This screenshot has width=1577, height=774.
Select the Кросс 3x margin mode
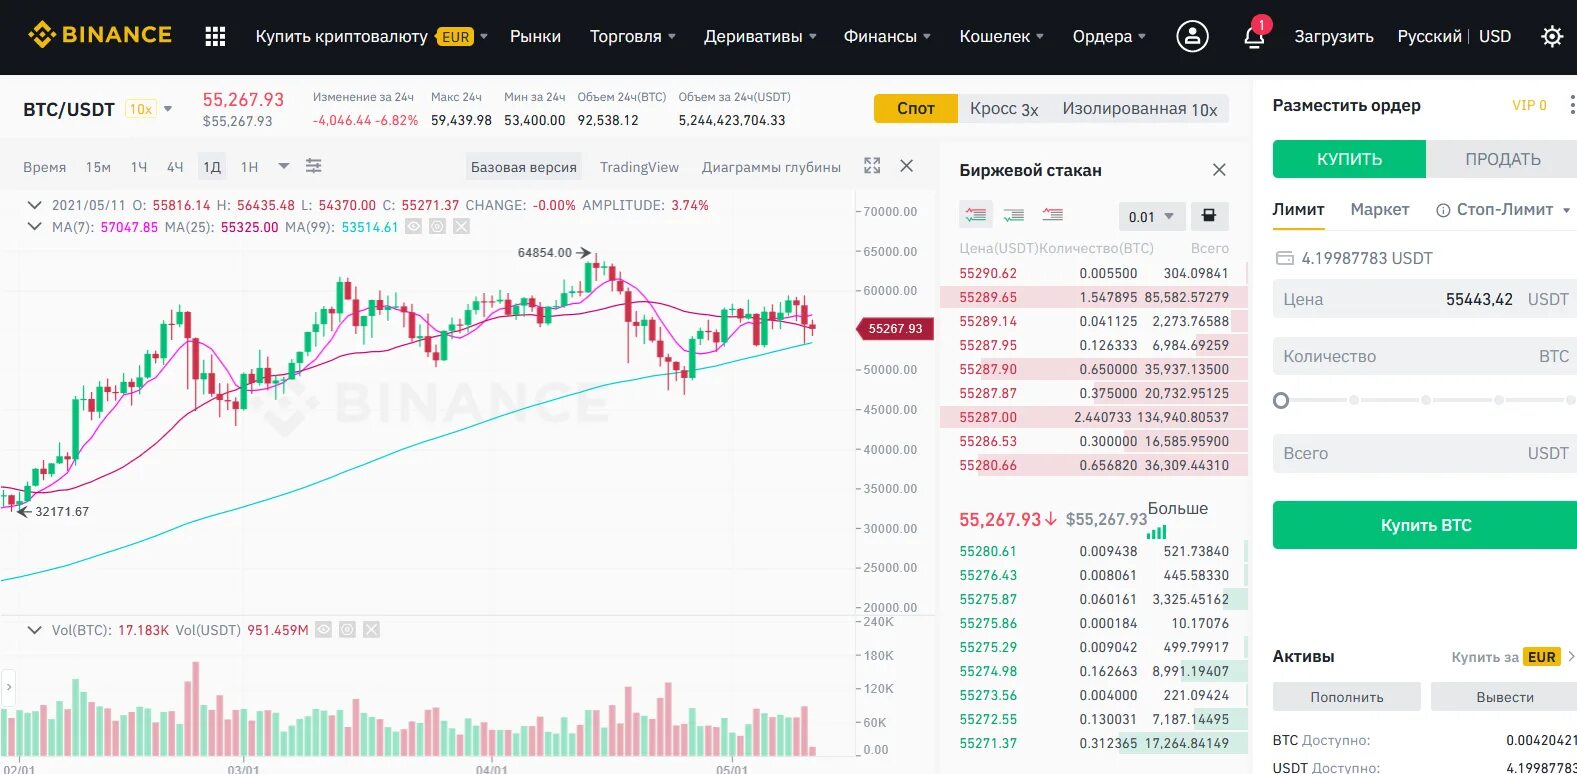pyautogui.click(x=1004, y=109)
